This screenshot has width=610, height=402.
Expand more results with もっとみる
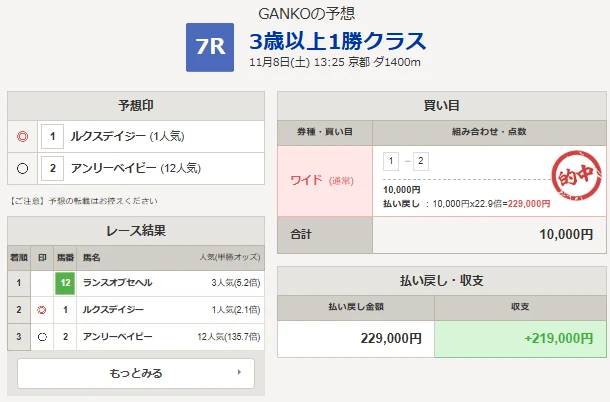(136, 373)
